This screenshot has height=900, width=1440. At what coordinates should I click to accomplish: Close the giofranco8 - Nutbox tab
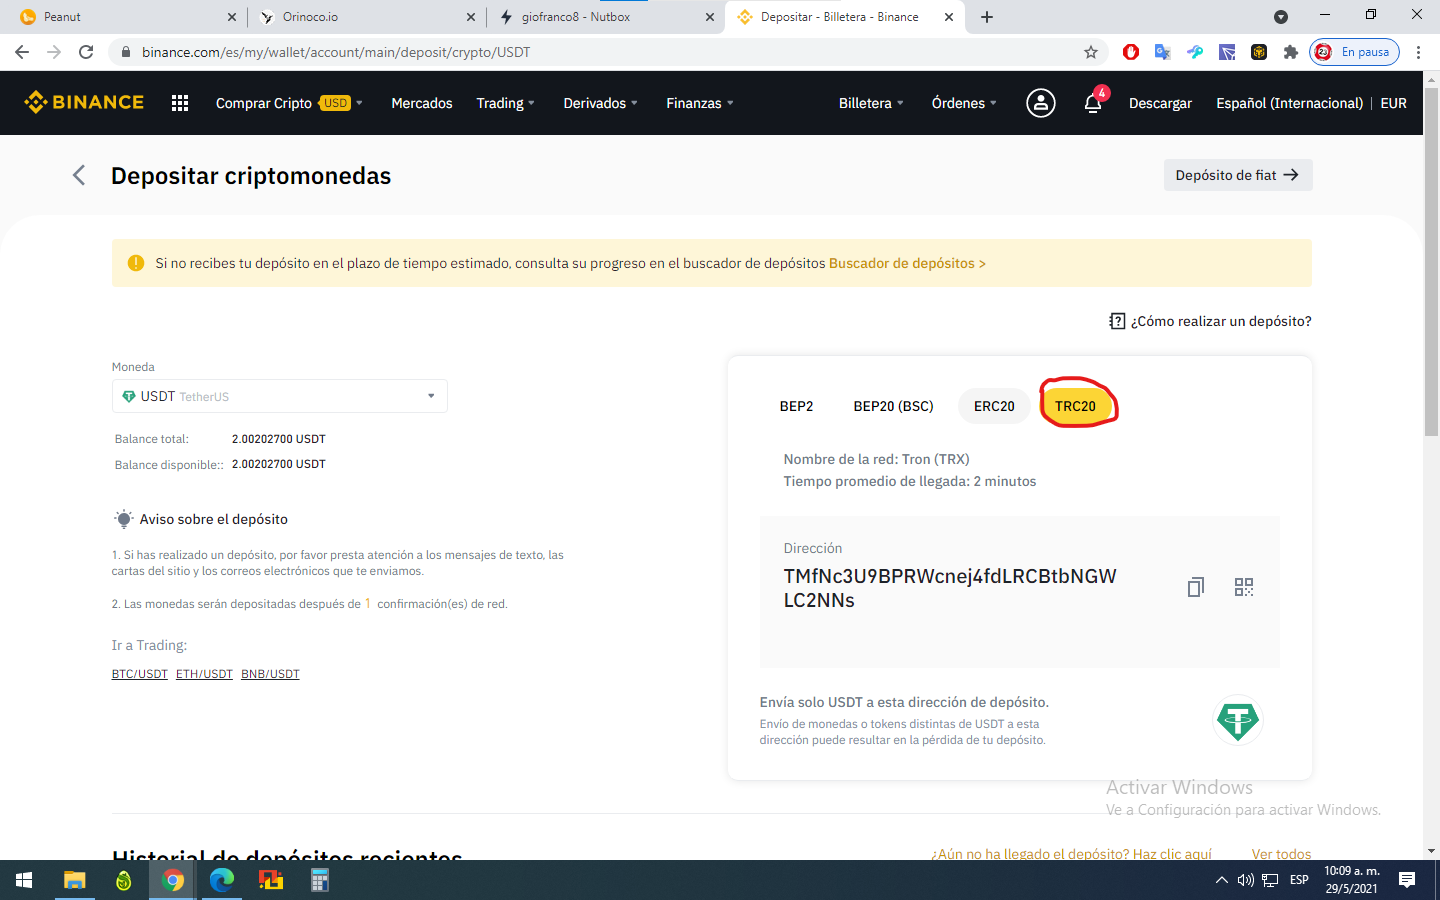(710, 17)
